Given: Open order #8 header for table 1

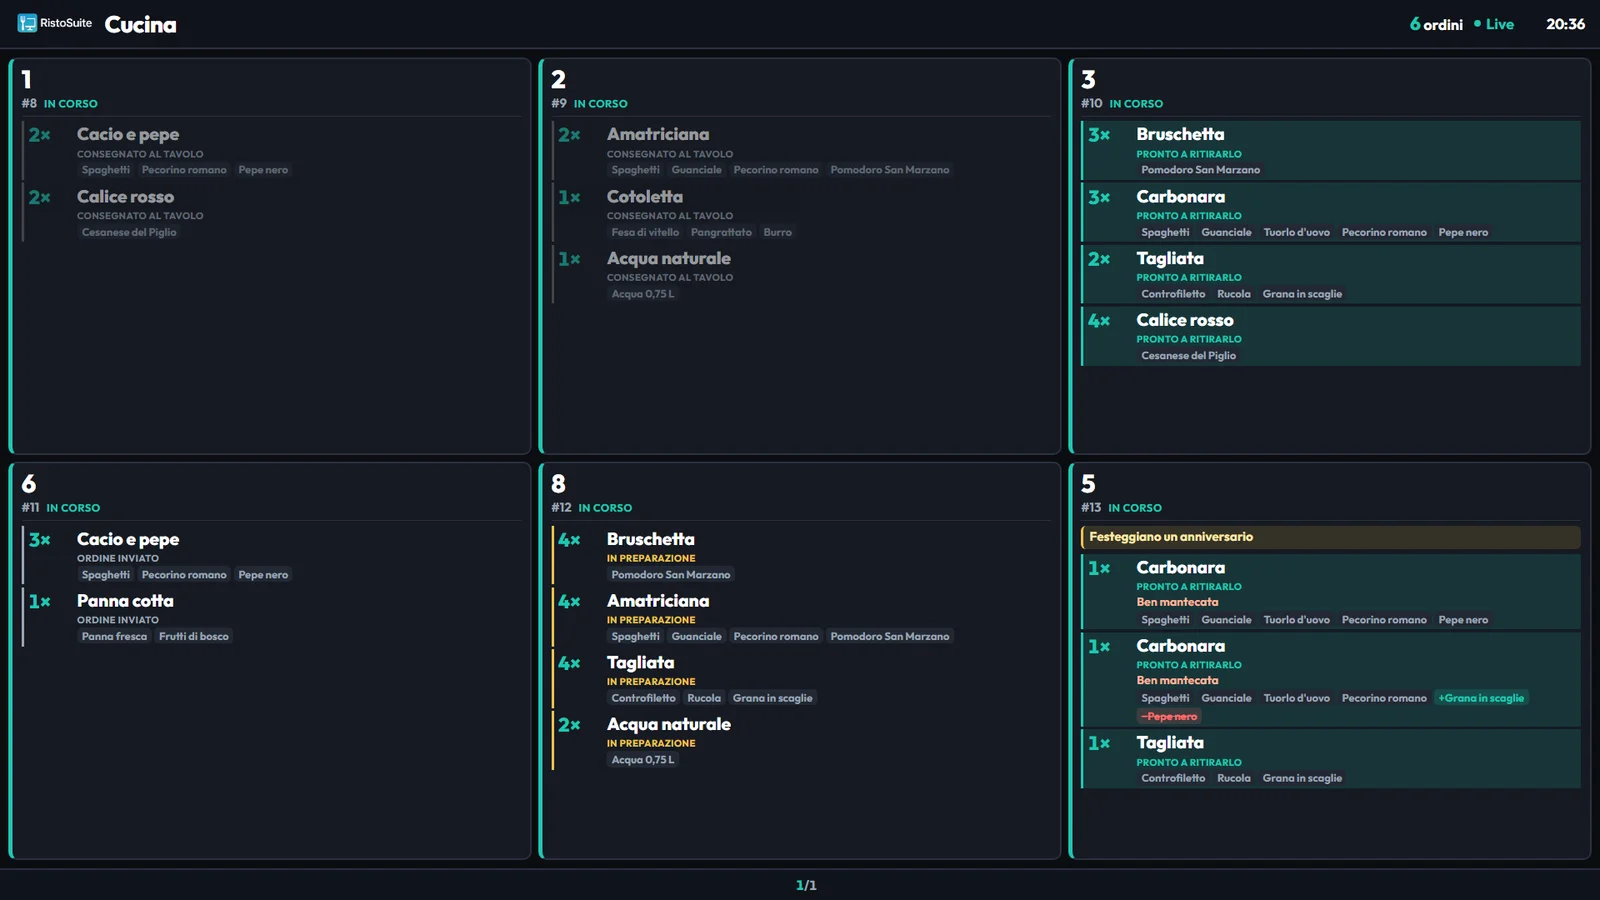Looking at the screenshot, I should click(x=272, y=88).
